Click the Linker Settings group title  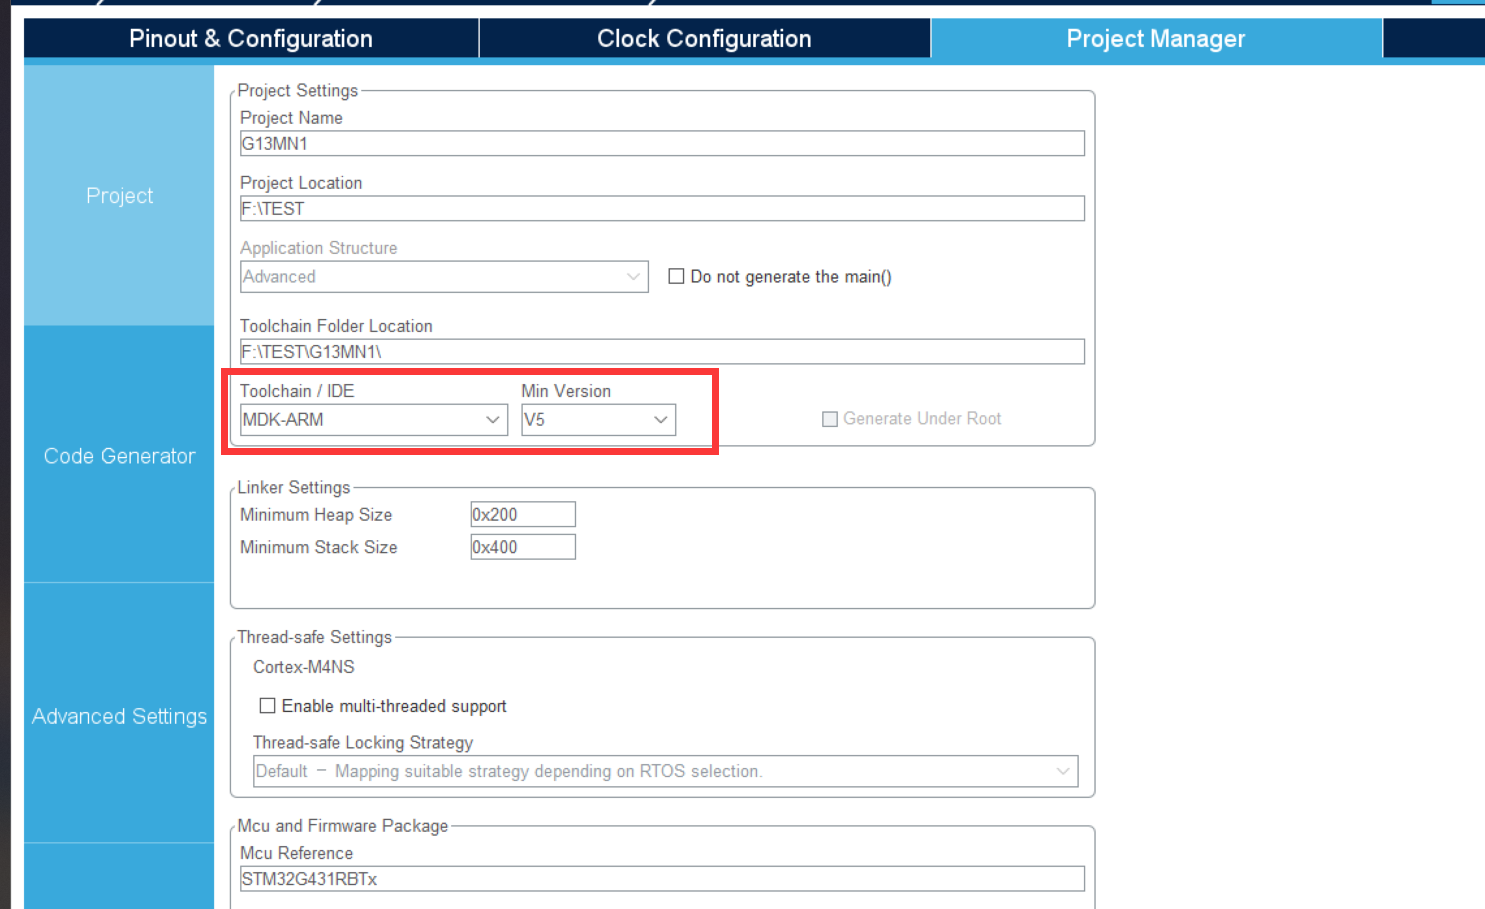294,487
